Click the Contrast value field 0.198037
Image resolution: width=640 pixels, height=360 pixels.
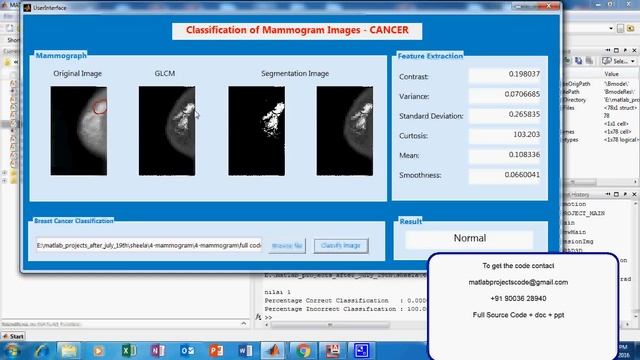[x=504, y=74]
